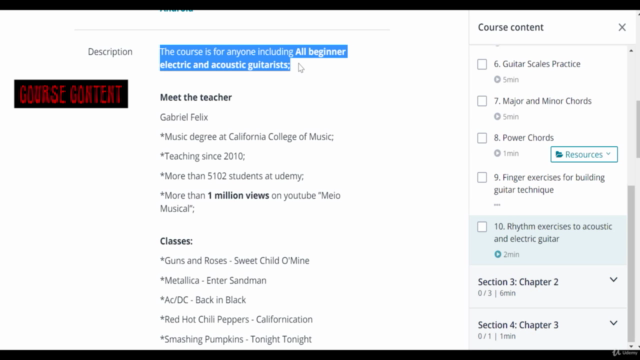Click folder icon in Resources button
The image size is (640, 360).
(559, 154)
